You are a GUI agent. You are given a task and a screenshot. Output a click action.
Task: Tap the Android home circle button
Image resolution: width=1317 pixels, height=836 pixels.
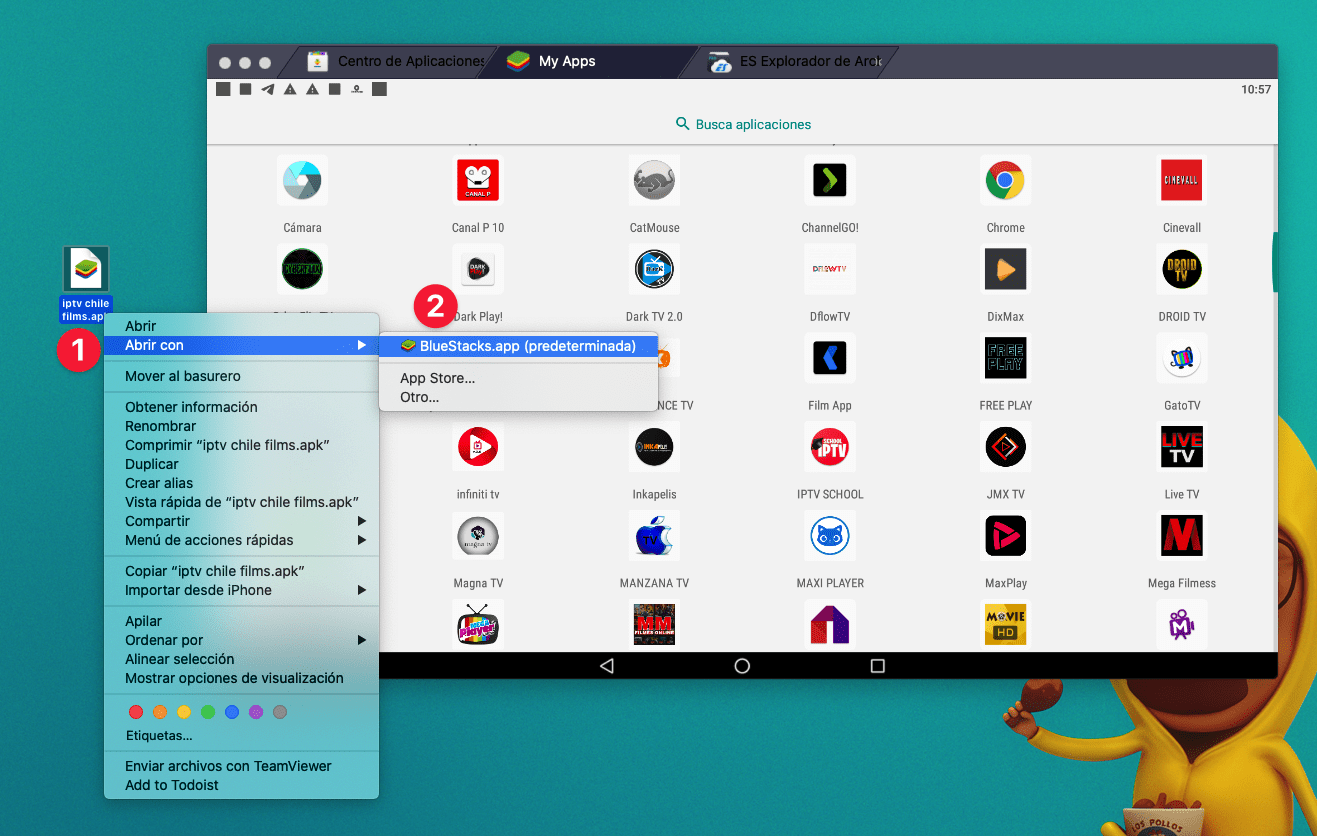coord(742,666)
